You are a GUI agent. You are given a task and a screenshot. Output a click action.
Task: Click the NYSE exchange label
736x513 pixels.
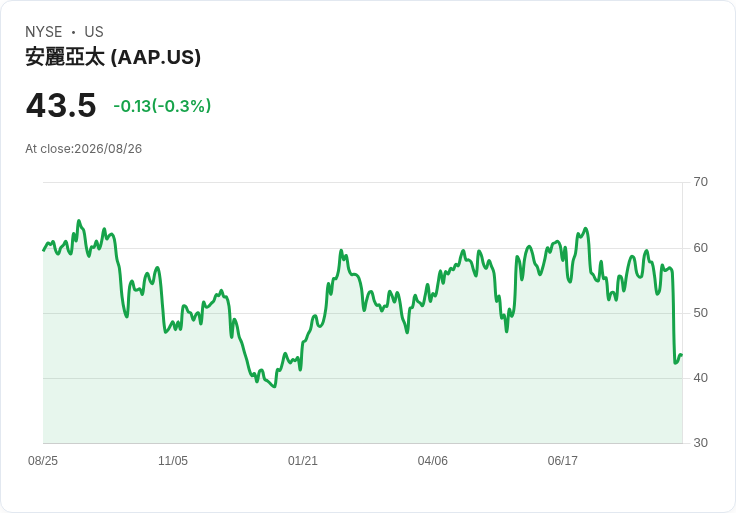44,32
